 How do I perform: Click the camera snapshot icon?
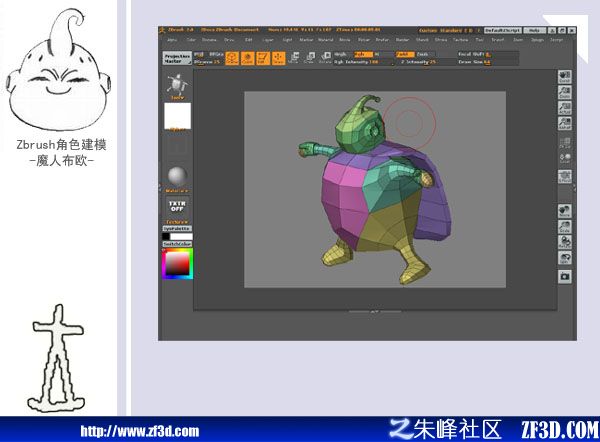[564, 276]
